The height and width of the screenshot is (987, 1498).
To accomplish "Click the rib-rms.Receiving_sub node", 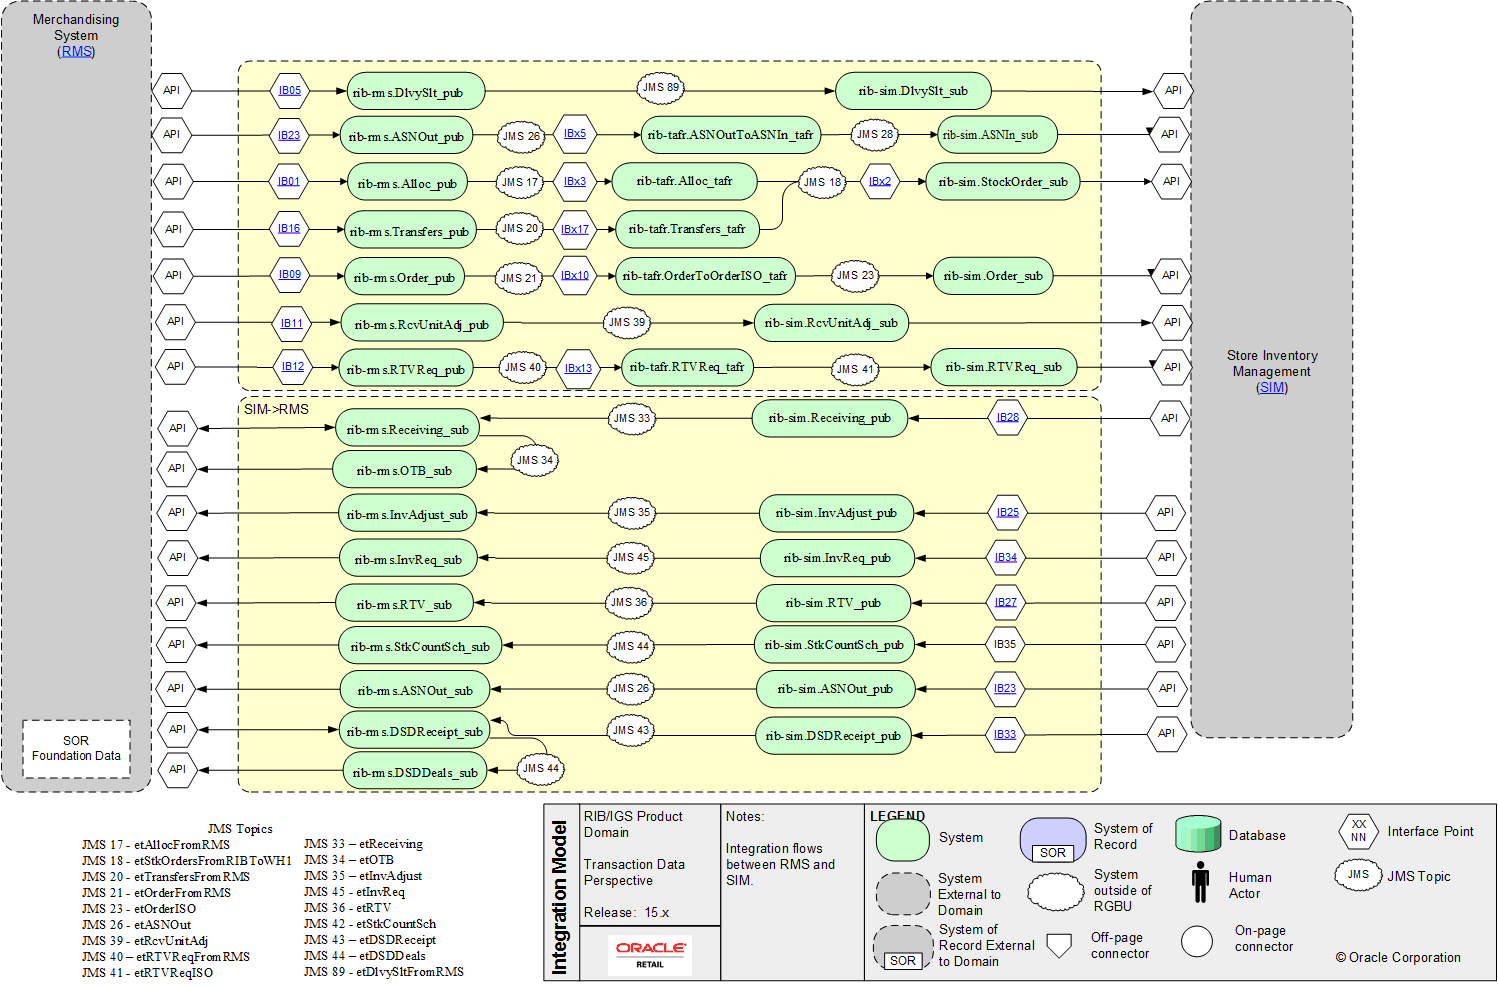I will pos(407,429).
